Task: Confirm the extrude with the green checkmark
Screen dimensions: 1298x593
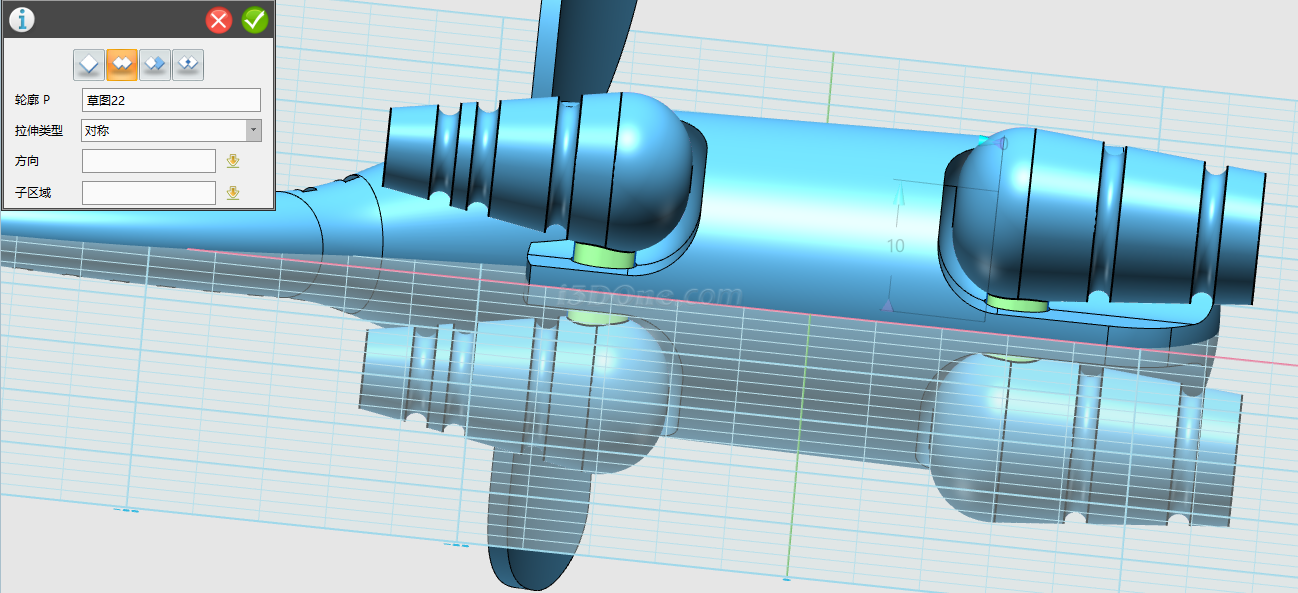Action: (254, 20)
